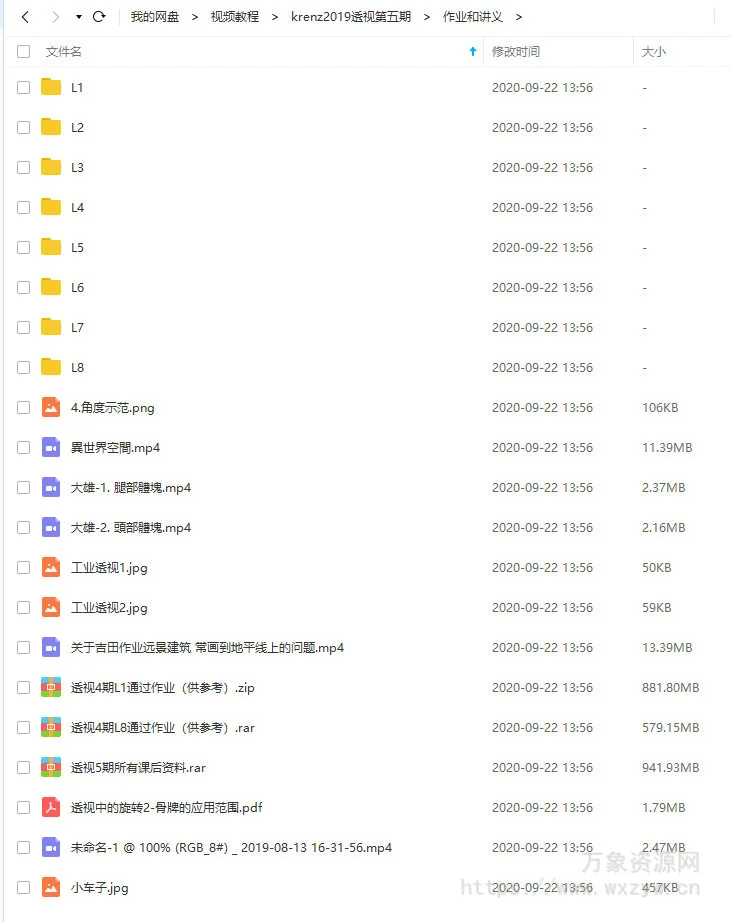This screenshot has height=922, width=731.
Task: Open the 4.角度示范.png image icon
Action: 51,407
